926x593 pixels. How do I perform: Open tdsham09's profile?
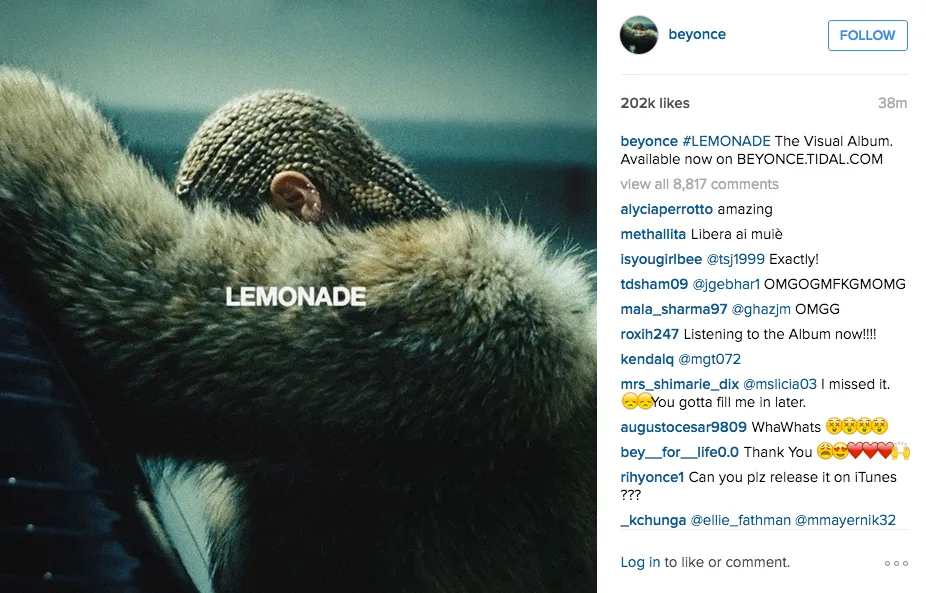click(654, 284)
